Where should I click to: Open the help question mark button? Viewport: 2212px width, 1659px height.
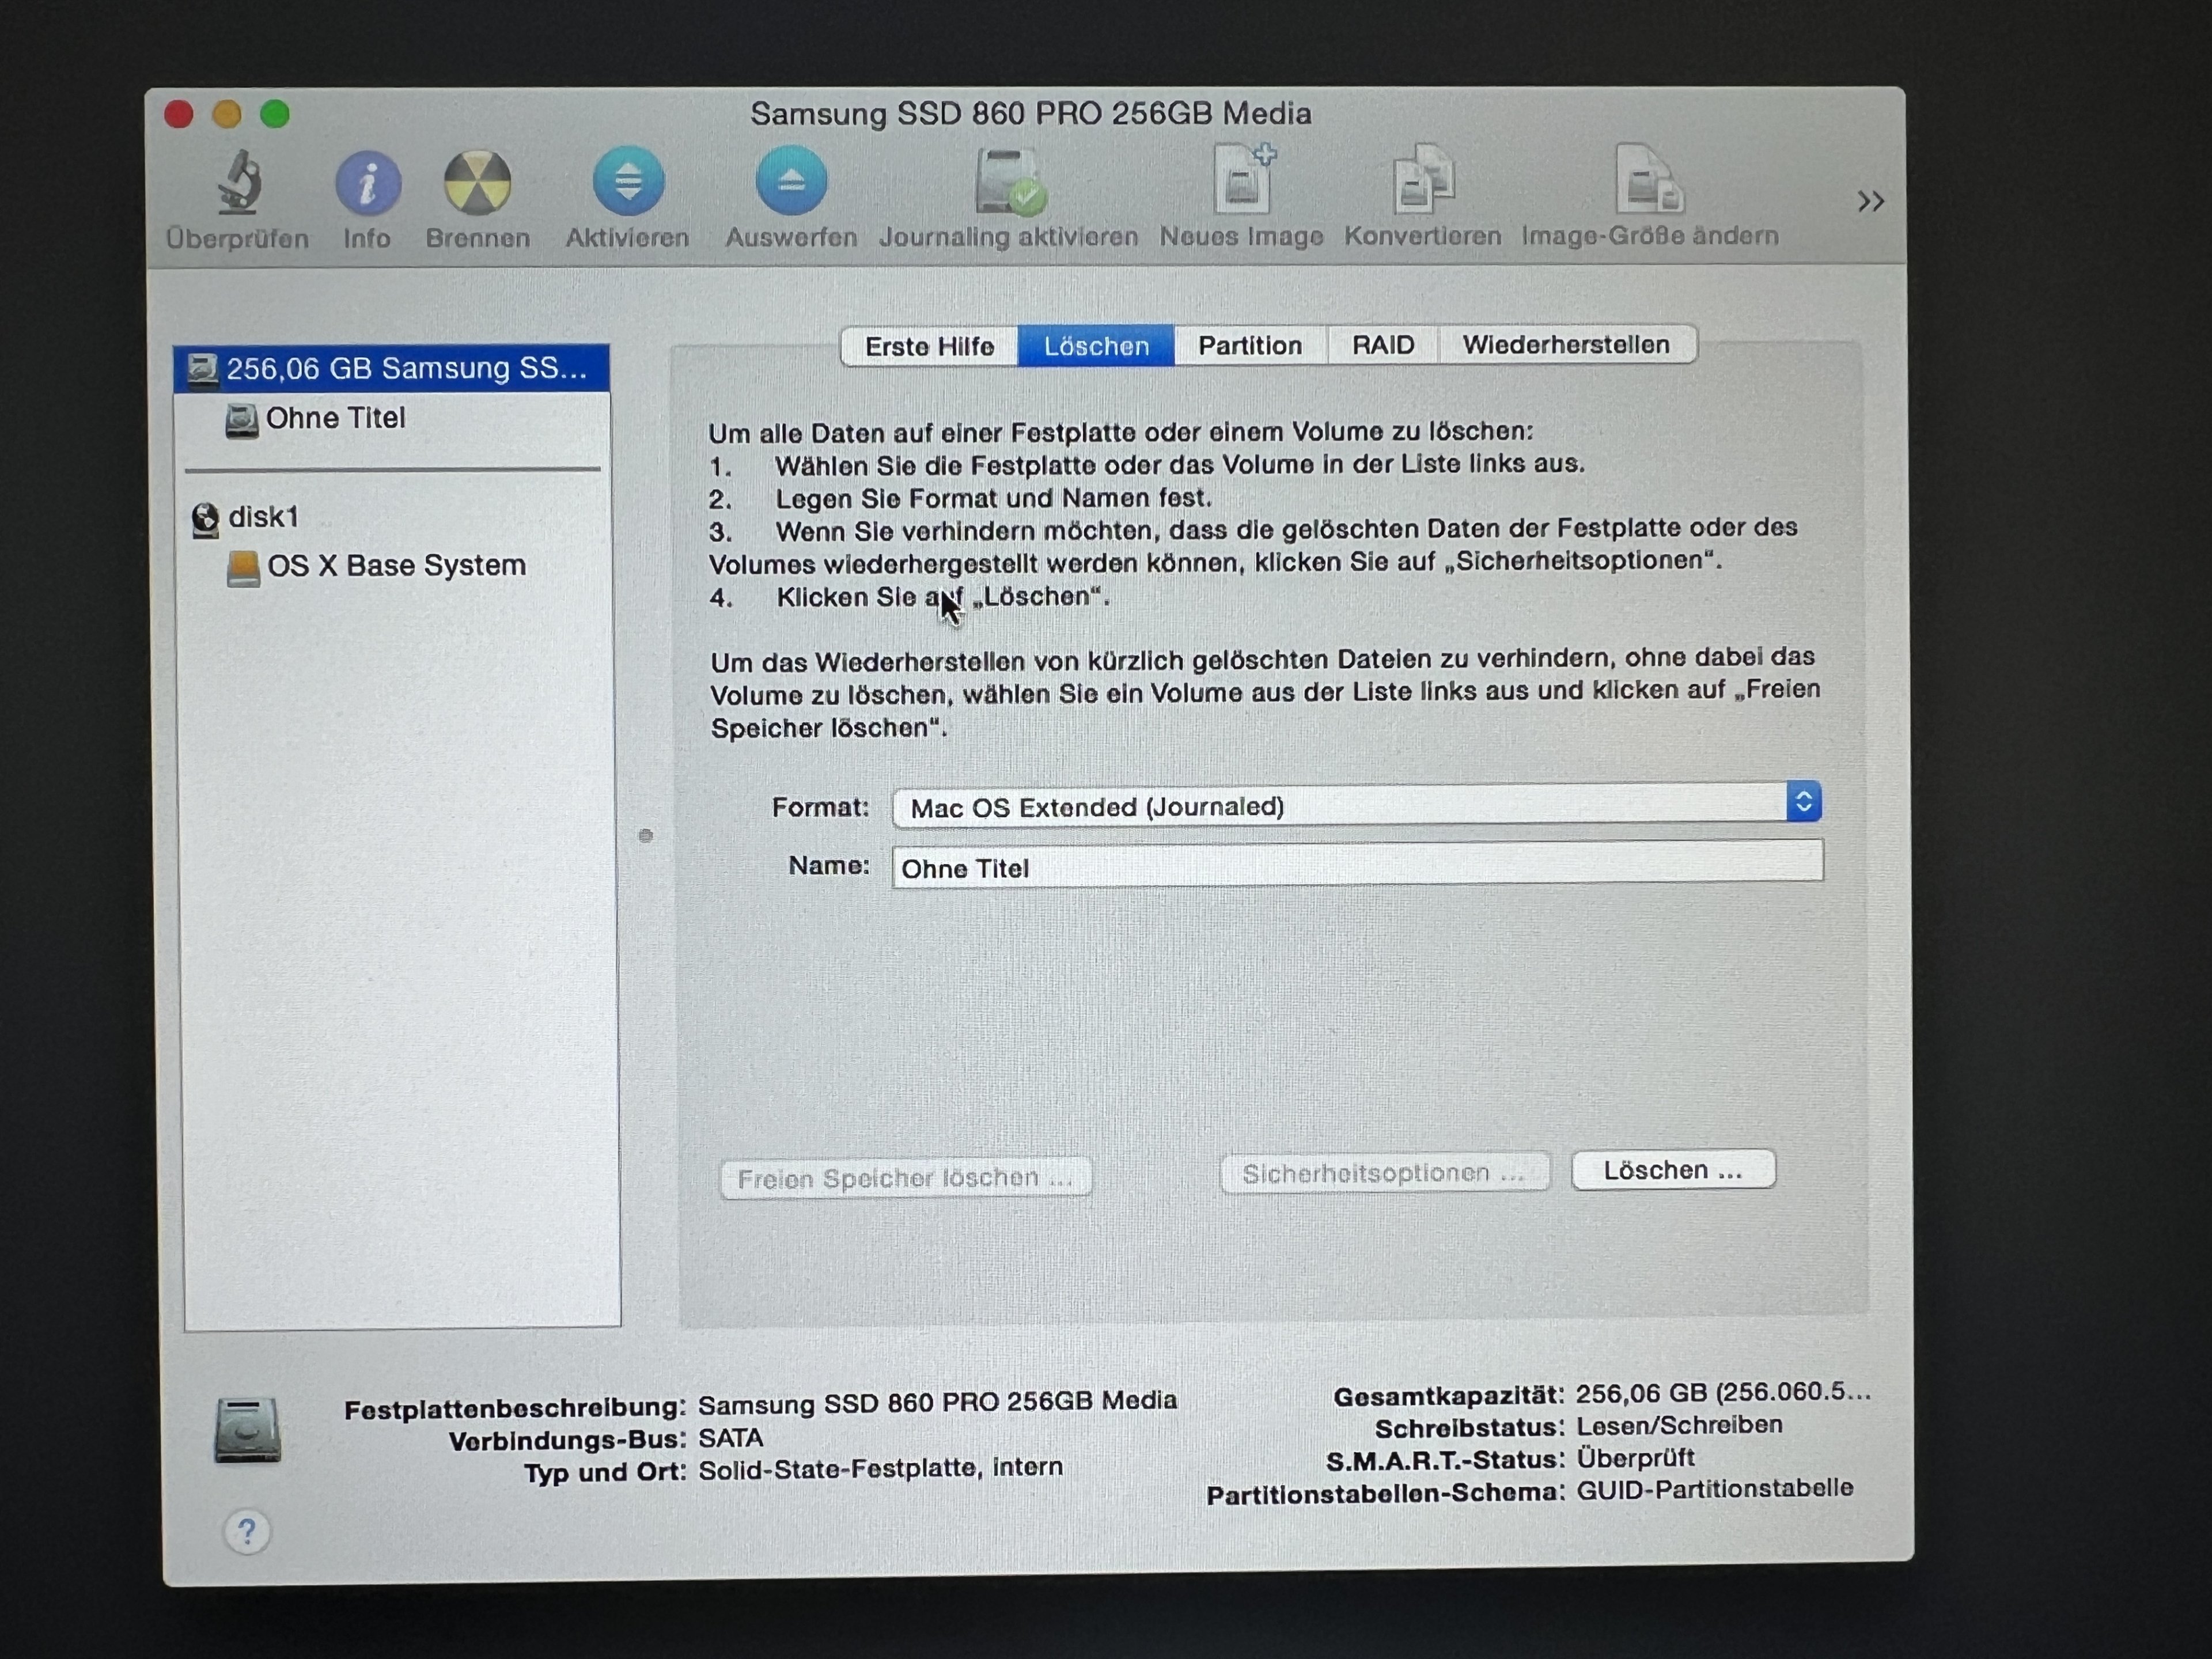247,1532
